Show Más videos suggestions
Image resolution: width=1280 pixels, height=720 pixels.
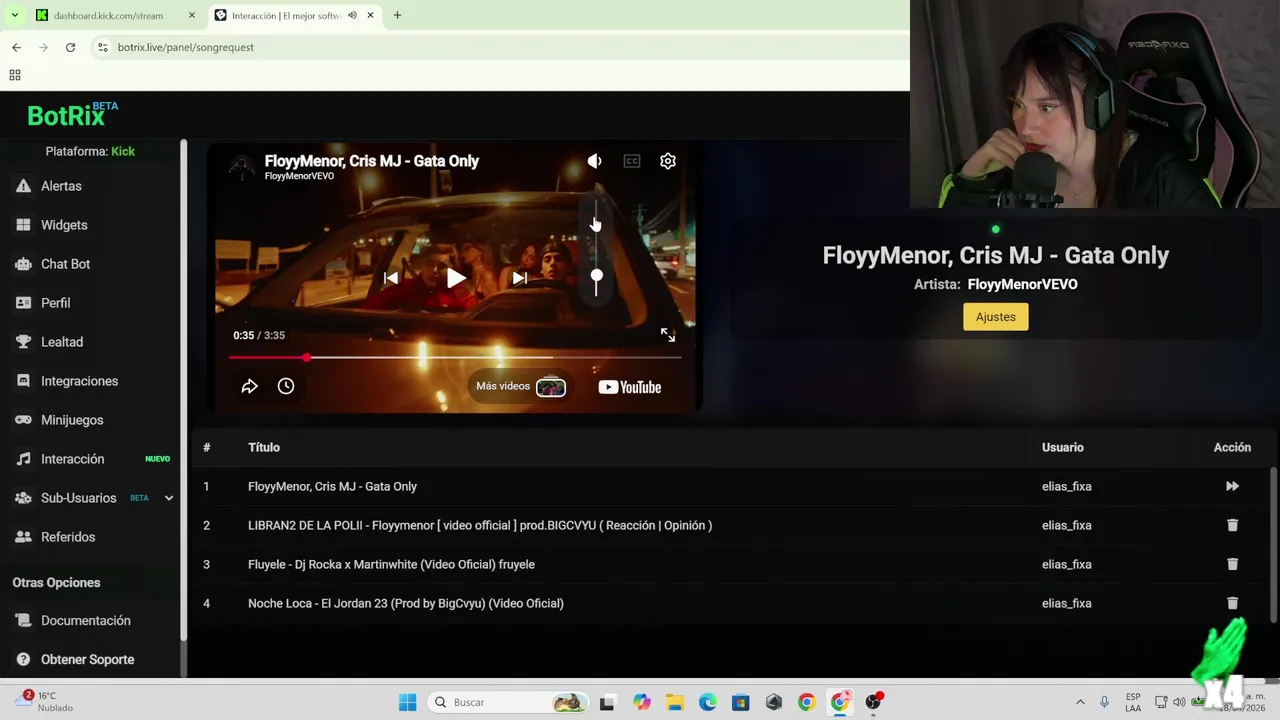point(520,386)
